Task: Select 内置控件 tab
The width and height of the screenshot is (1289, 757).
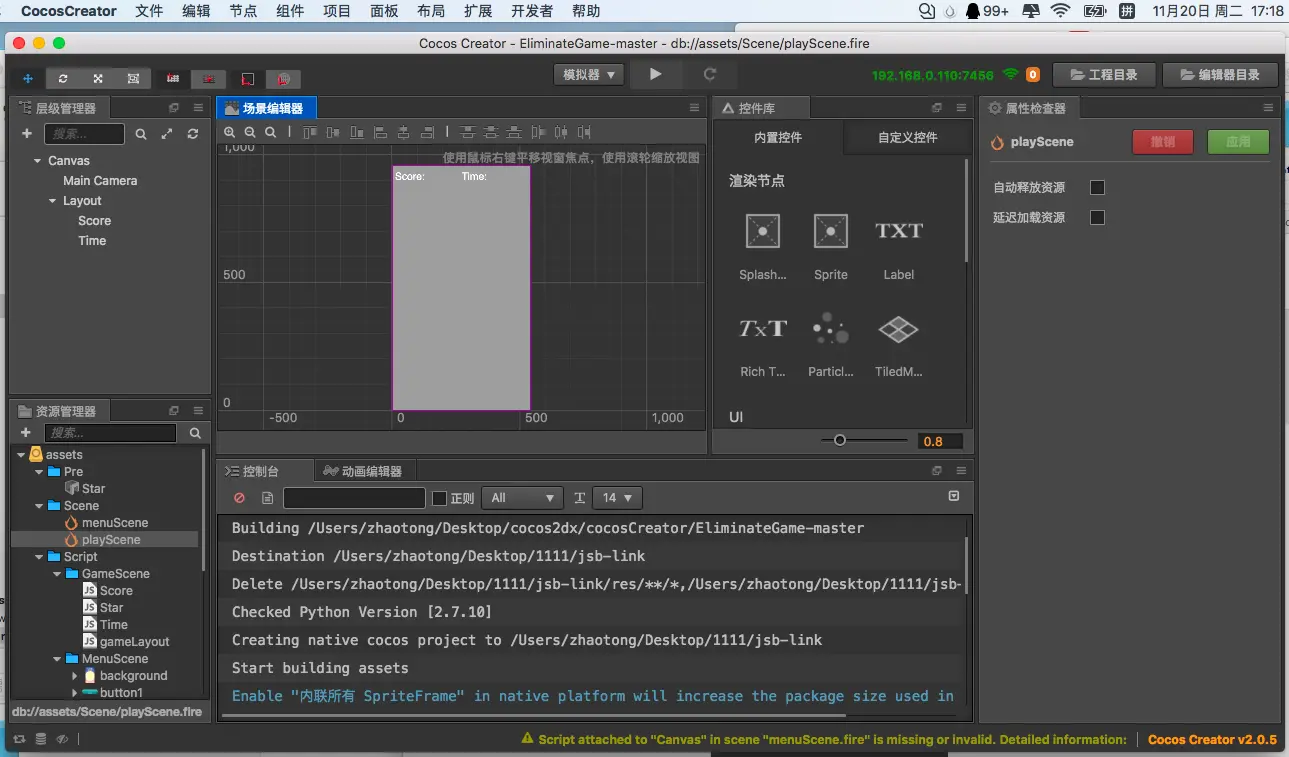Action: click(778, 137)
